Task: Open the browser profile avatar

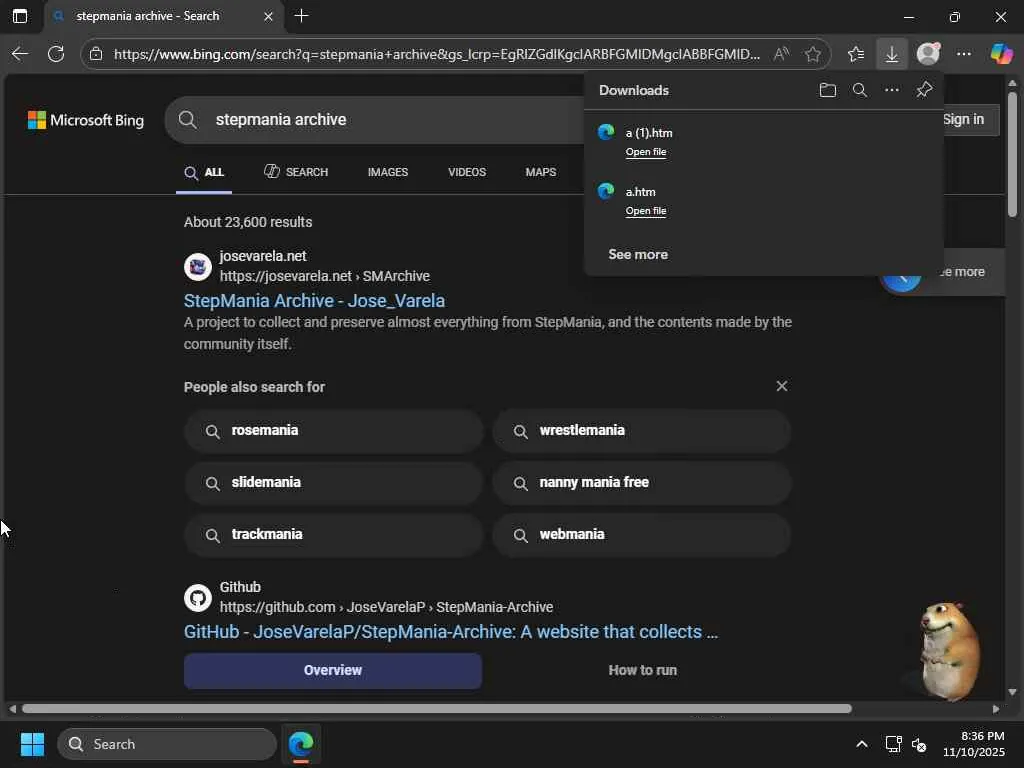Action: point(928,54)
